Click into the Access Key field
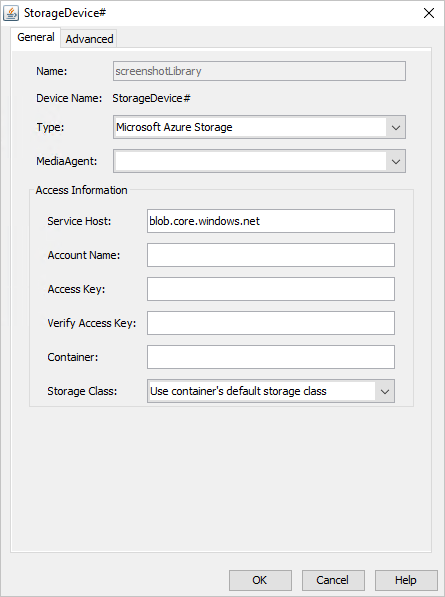 click(271, 289)
